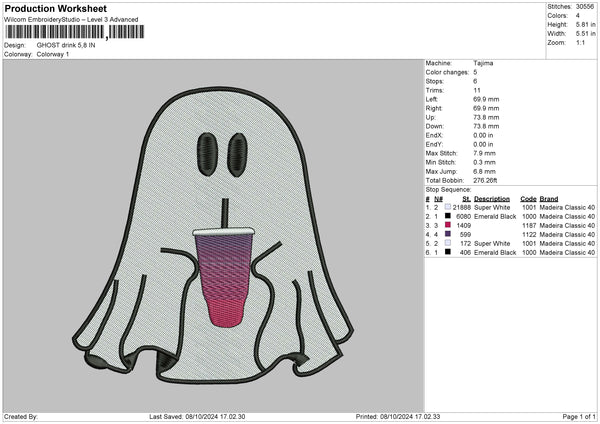Click the 'Page 1 of 1' indicator

pyautogui.click(x=579, y=416)
